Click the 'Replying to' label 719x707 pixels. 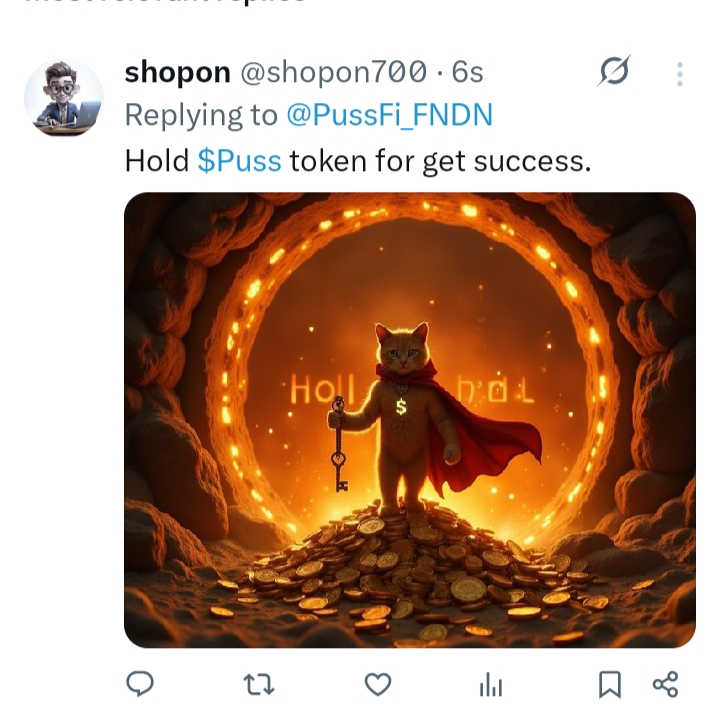point(201,115)
